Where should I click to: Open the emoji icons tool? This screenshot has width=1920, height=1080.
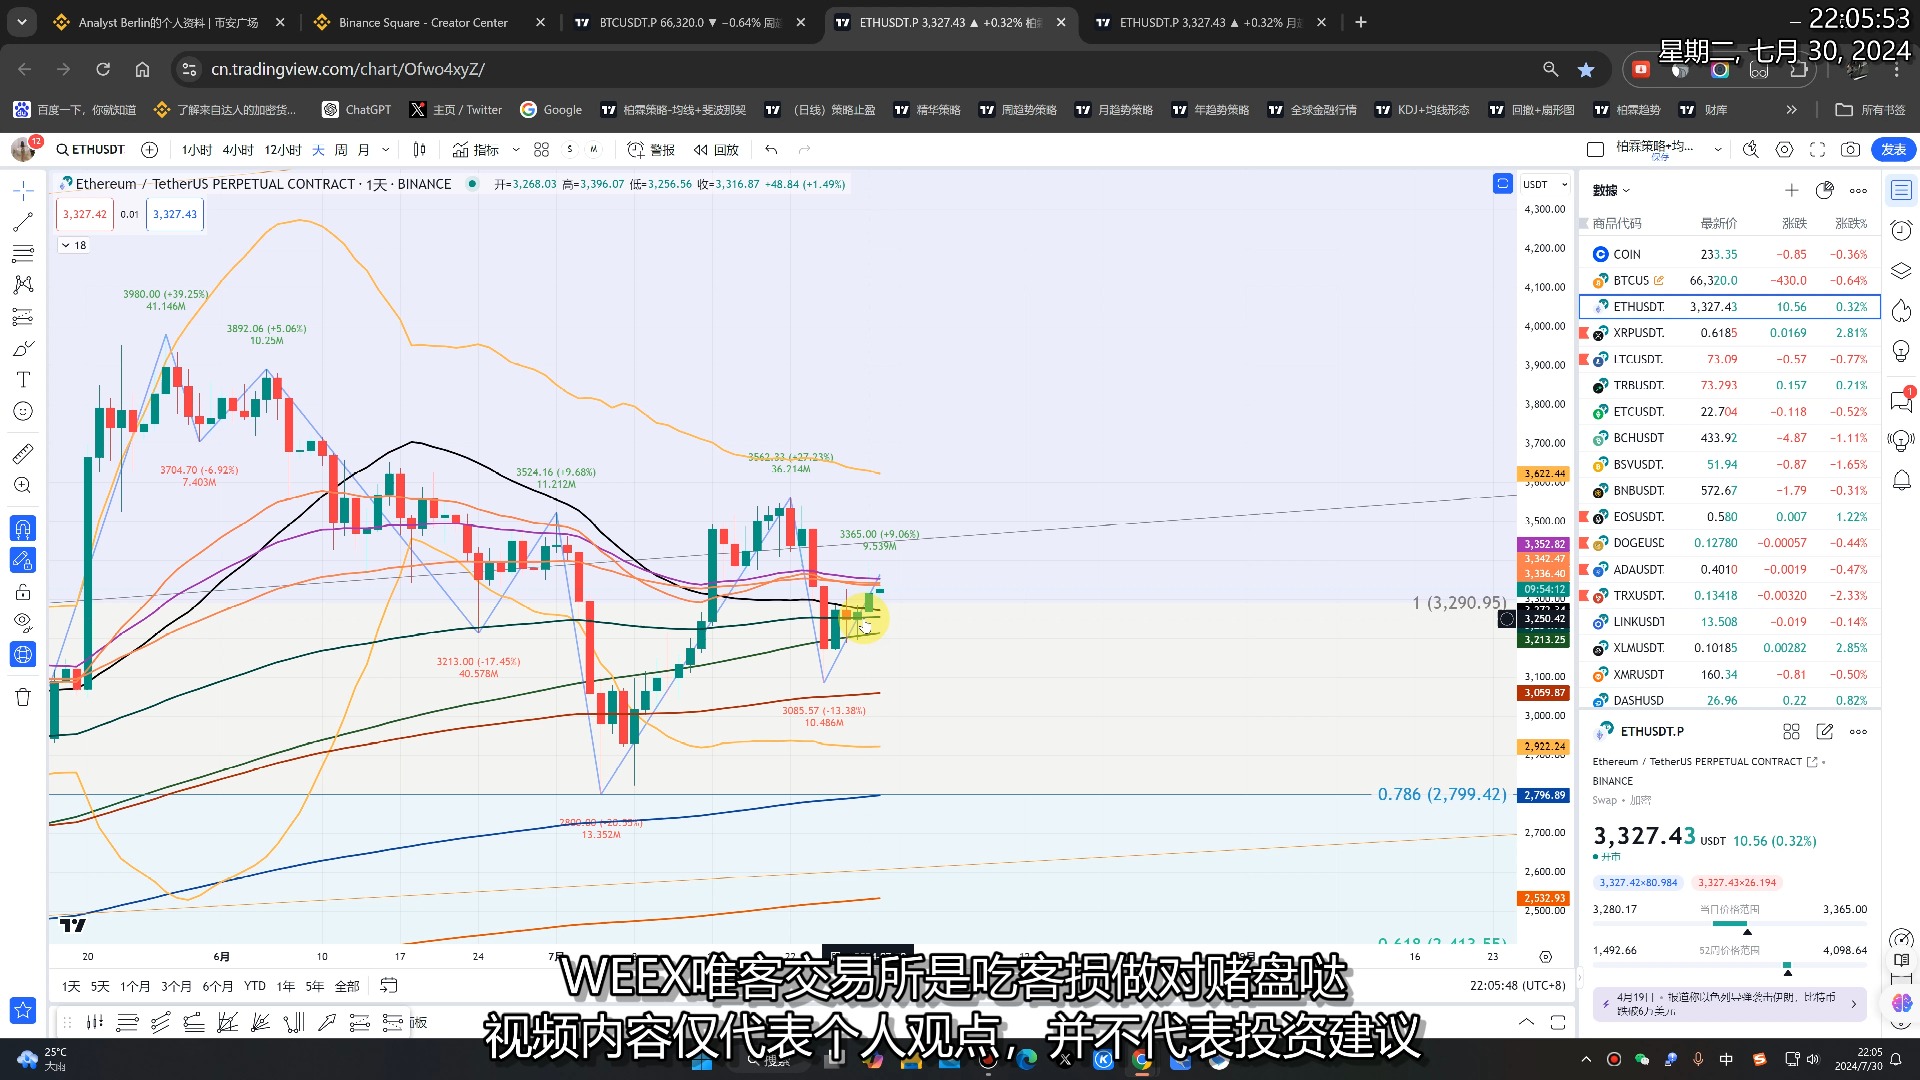(x=23, y=411)
